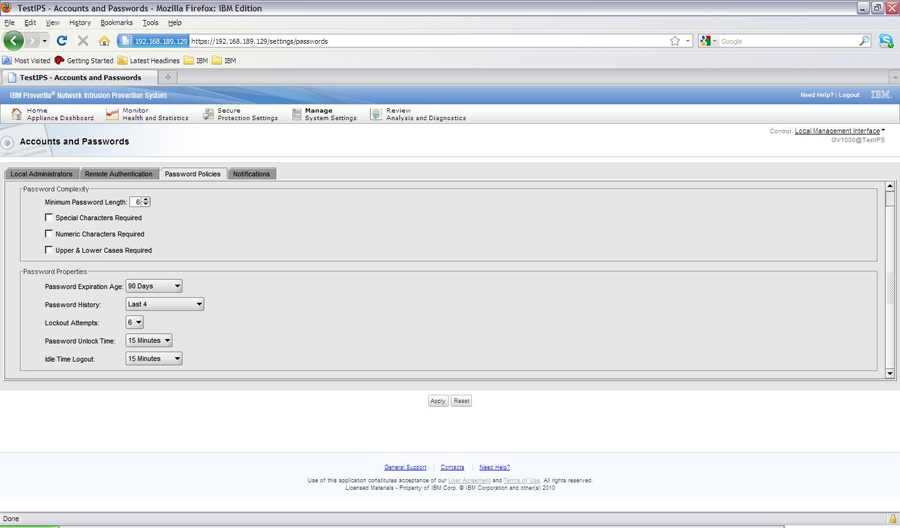Image resolution: width=900 pixels, height=528 pixels.
Task: Click the Most Visited bookmark icon
Action: [7, 60]
